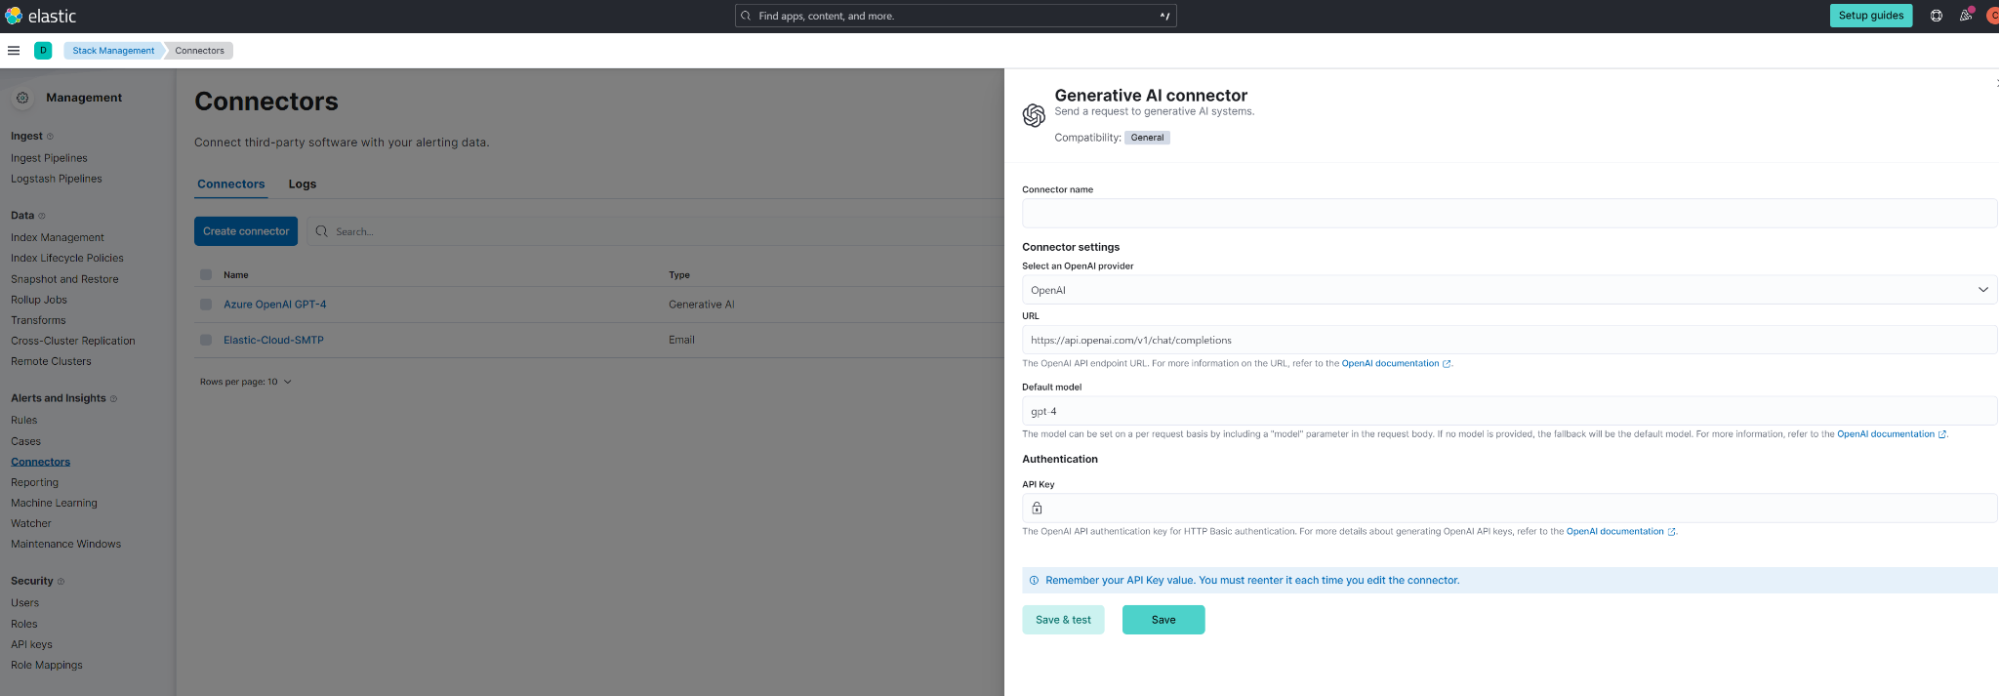Viewport: 1999px width, 696px height.
Task: Open Cross-Cluster Replication in sidebar
Action: [73, 341]
